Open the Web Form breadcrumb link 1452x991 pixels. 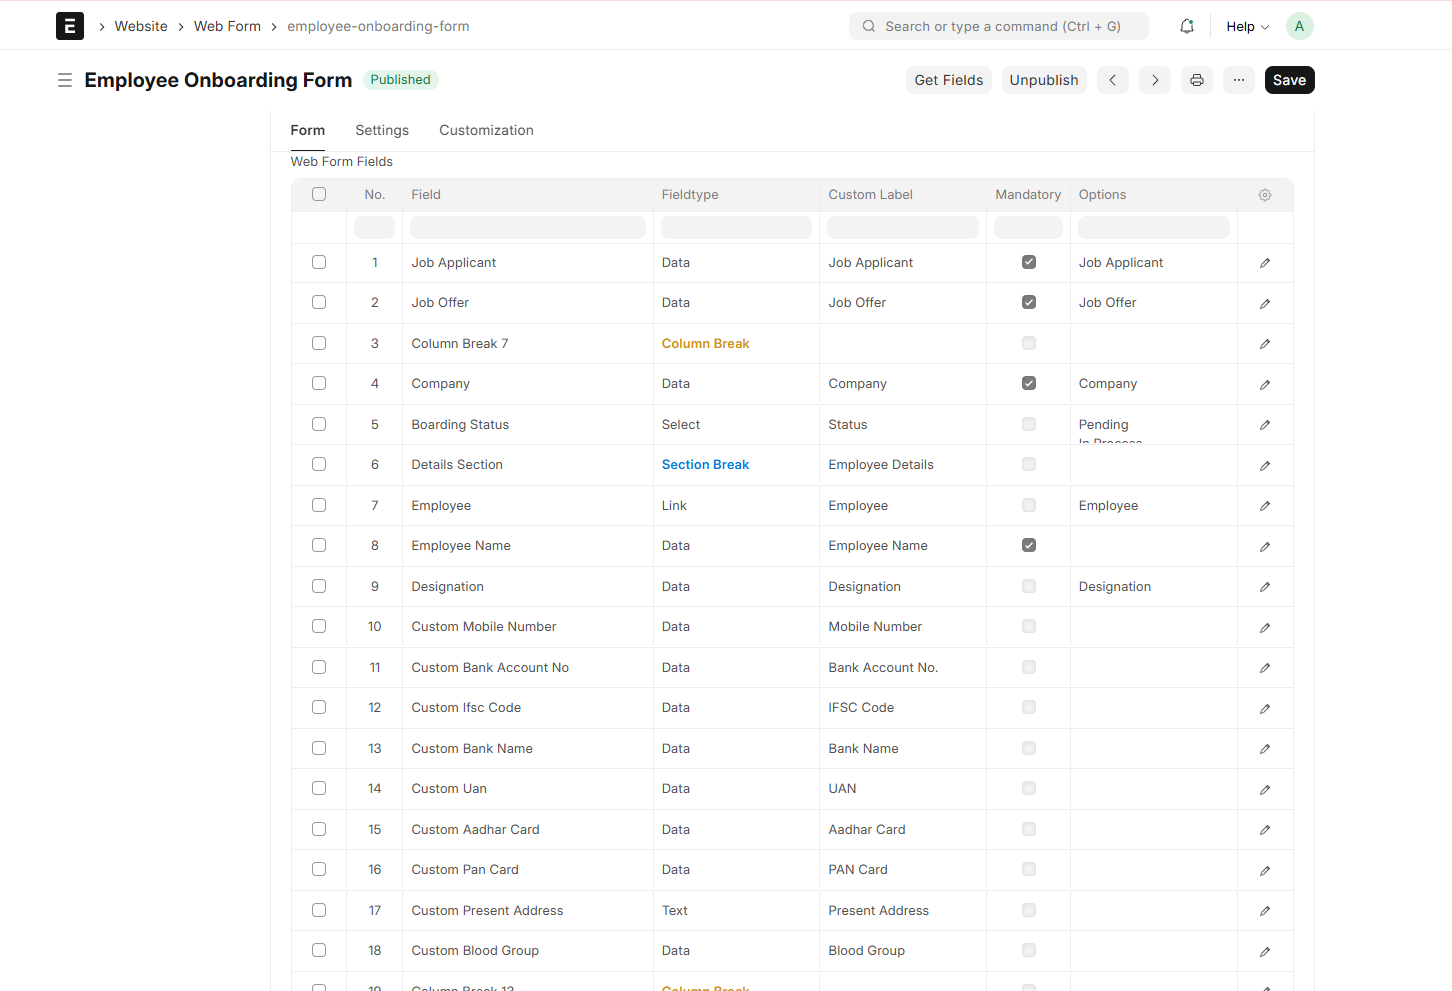227,26
